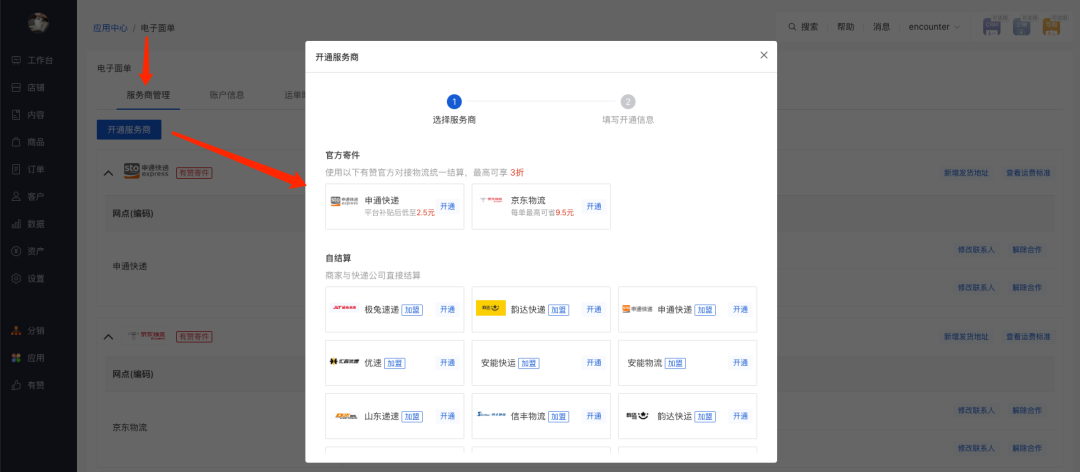Screen dimensions: 1080x472
Task: Click the 京东物流 logo in 官方寄件
Action: [491, 201]
